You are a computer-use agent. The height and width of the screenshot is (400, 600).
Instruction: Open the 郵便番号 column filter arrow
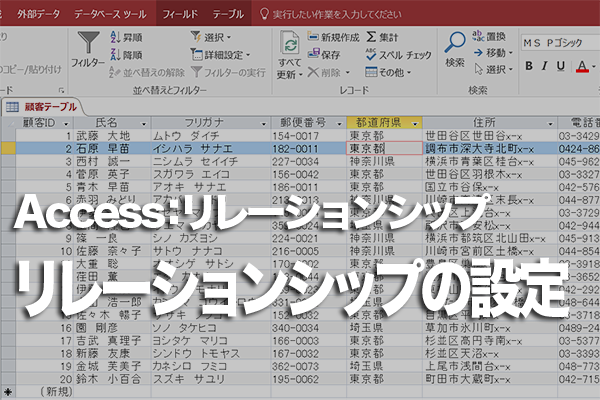click(339, 124)
